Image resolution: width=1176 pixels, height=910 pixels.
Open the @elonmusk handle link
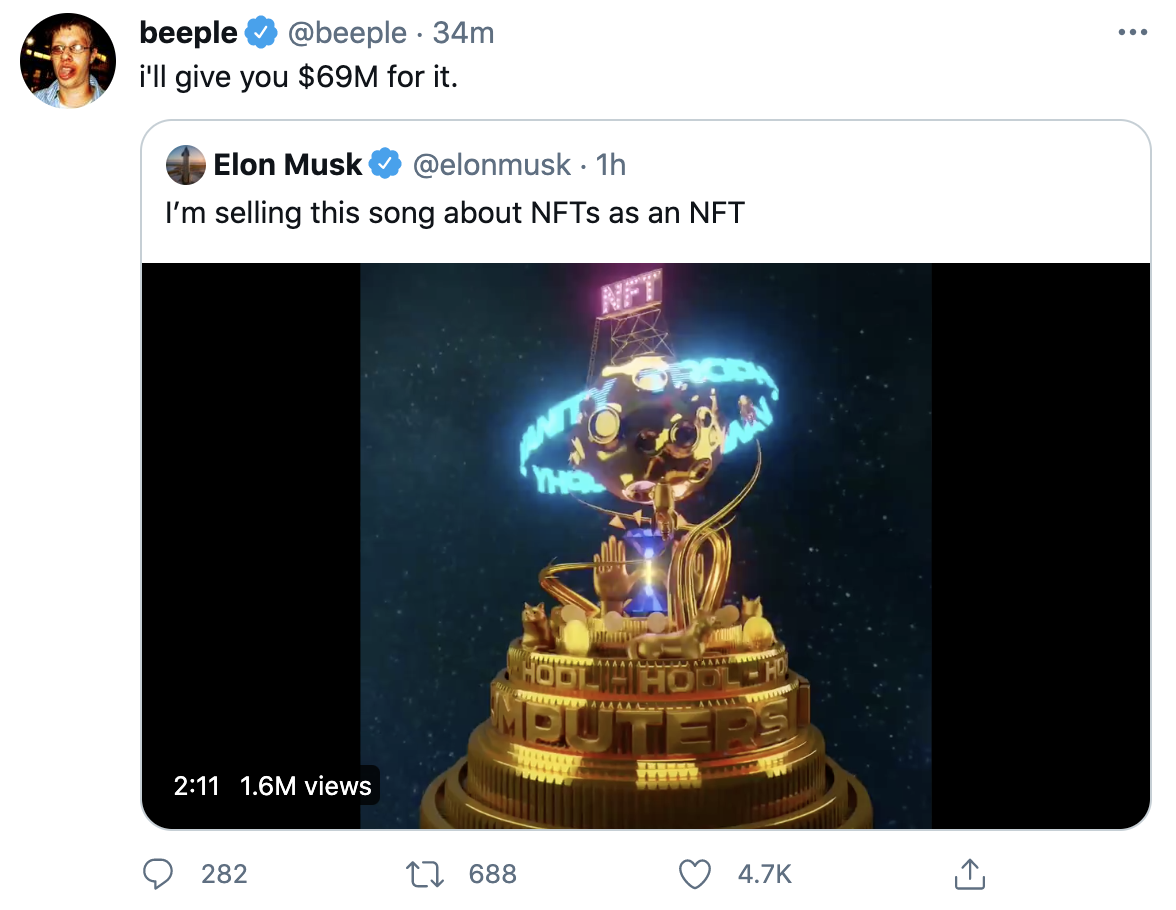[x=491, y=164]
